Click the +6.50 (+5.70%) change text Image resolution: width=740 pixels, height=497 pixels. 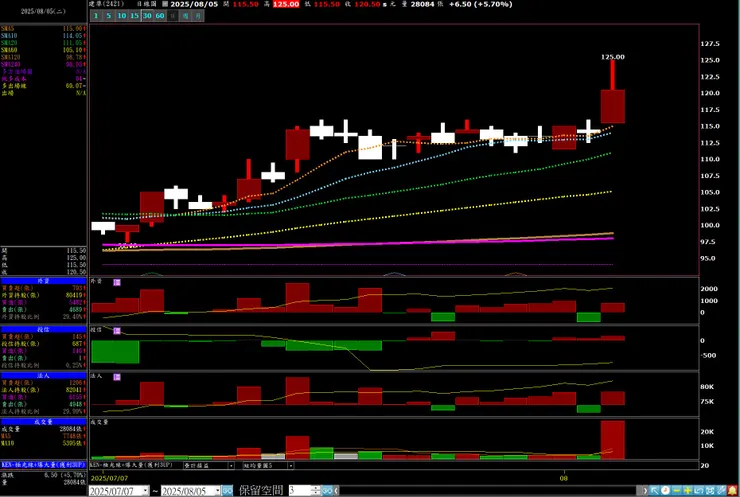480,4
